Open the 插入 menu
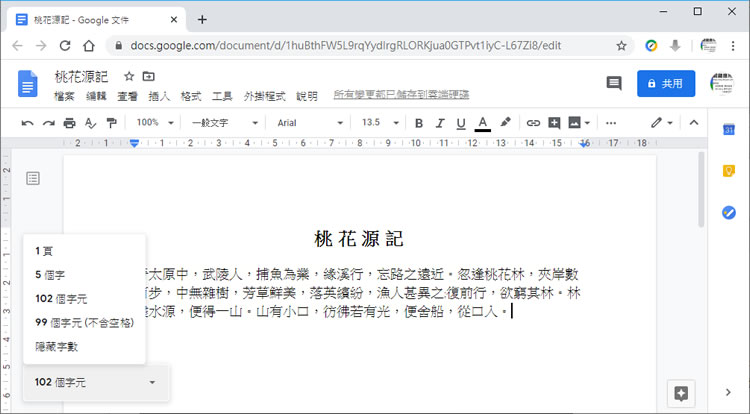The height and width of the screenshot is (414, 750). [158, 96]
